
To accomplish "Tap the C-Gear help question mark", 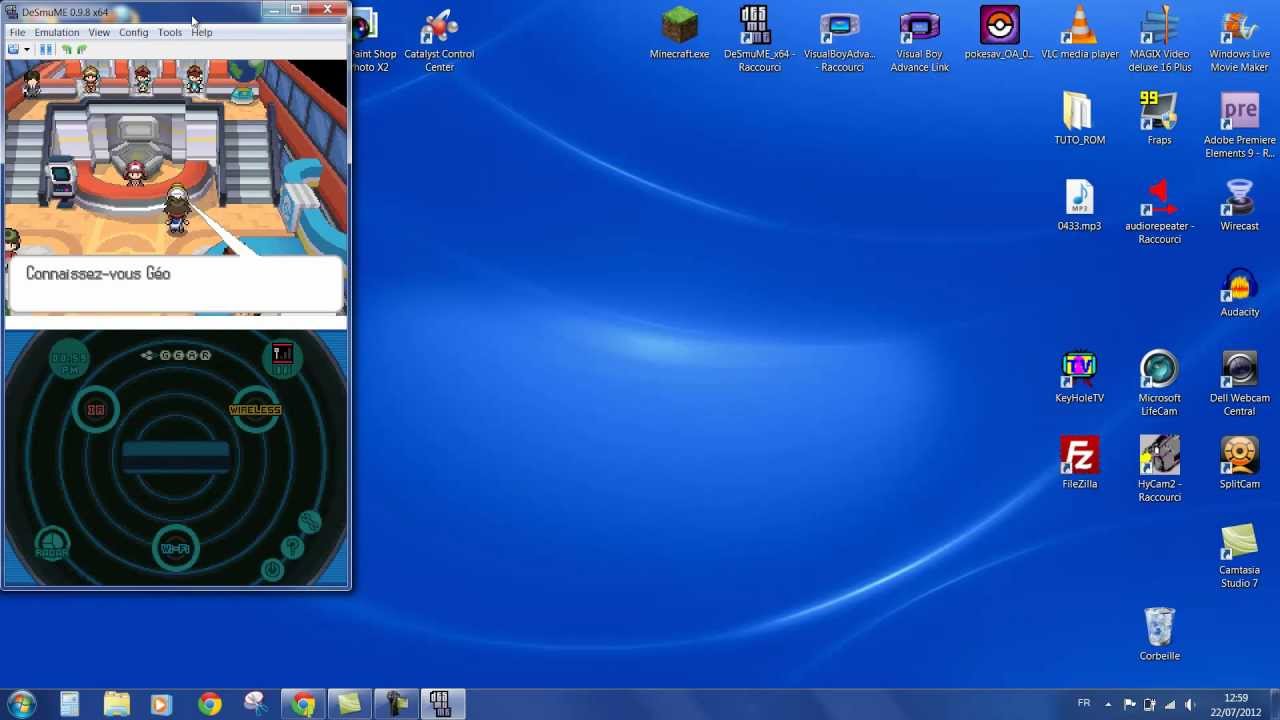I will 291,547.
